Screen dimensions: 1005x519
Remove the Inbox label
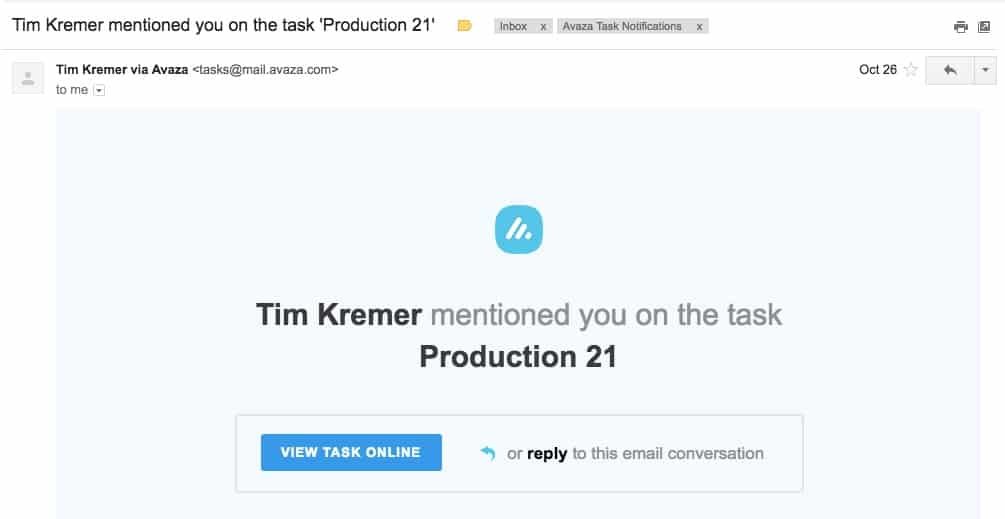(543, 27)
